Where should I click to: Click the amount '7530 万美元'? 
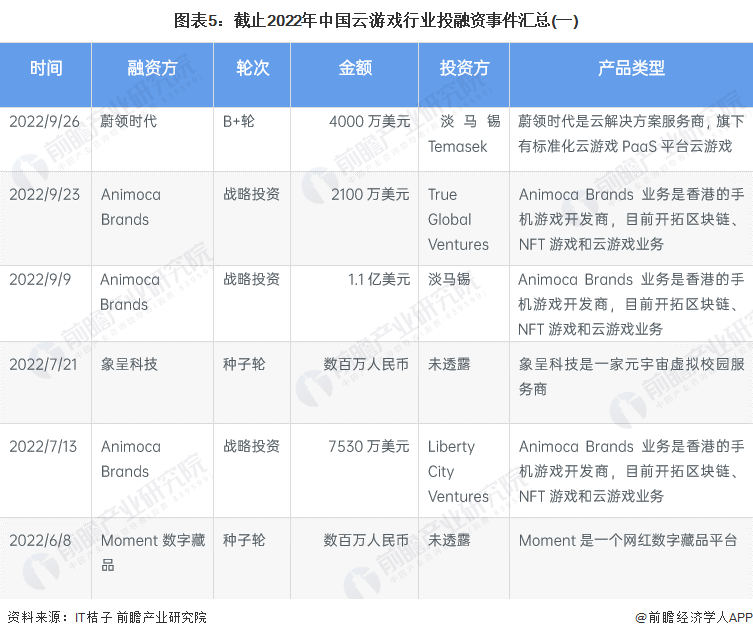click(x=369, y=446)
